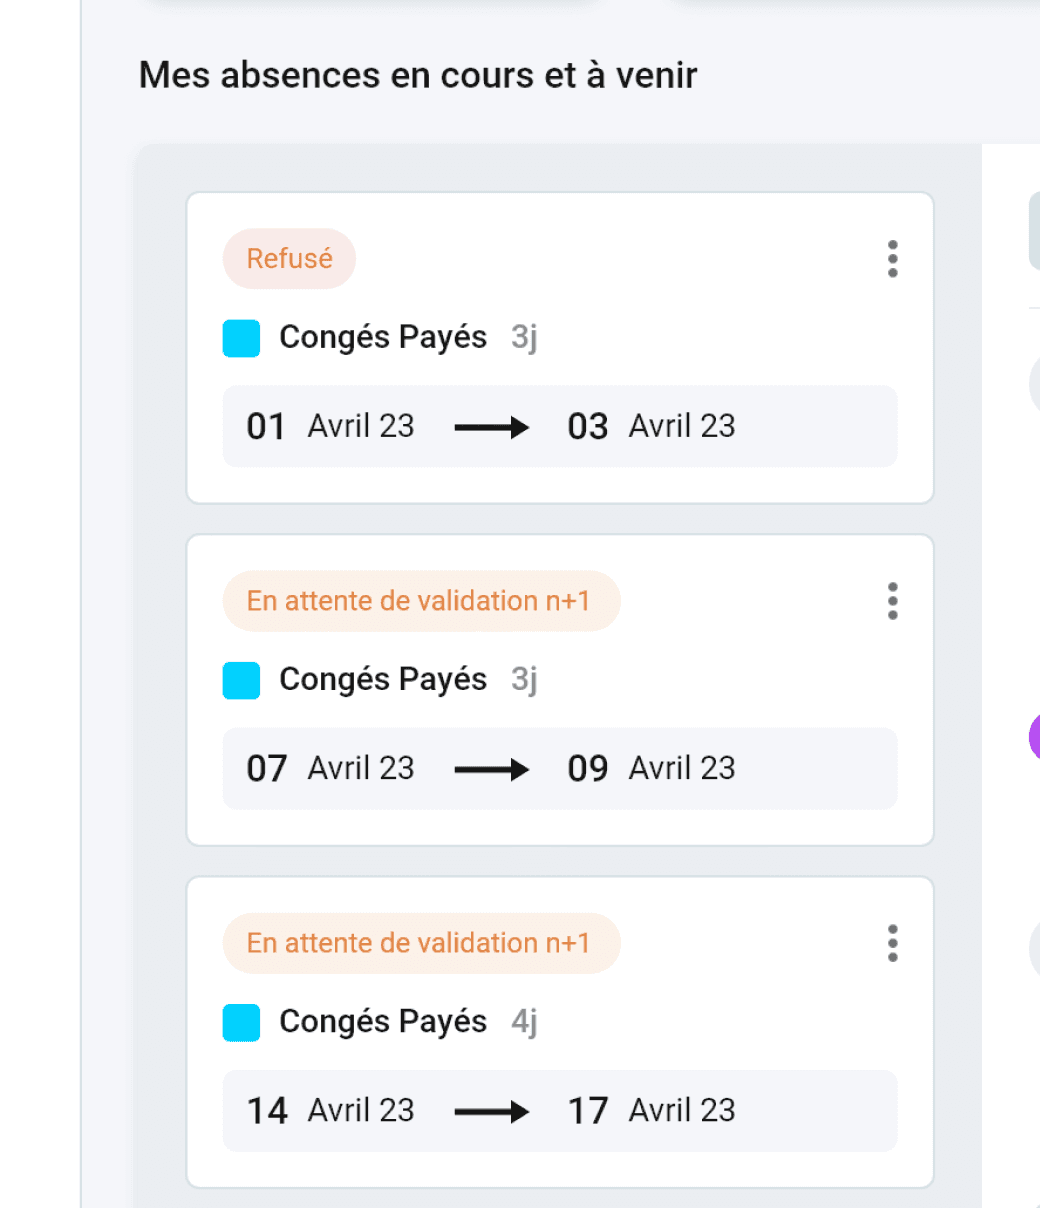Select the end date 17 Avril 23
The image size is (1040, 1208).
651,1111
